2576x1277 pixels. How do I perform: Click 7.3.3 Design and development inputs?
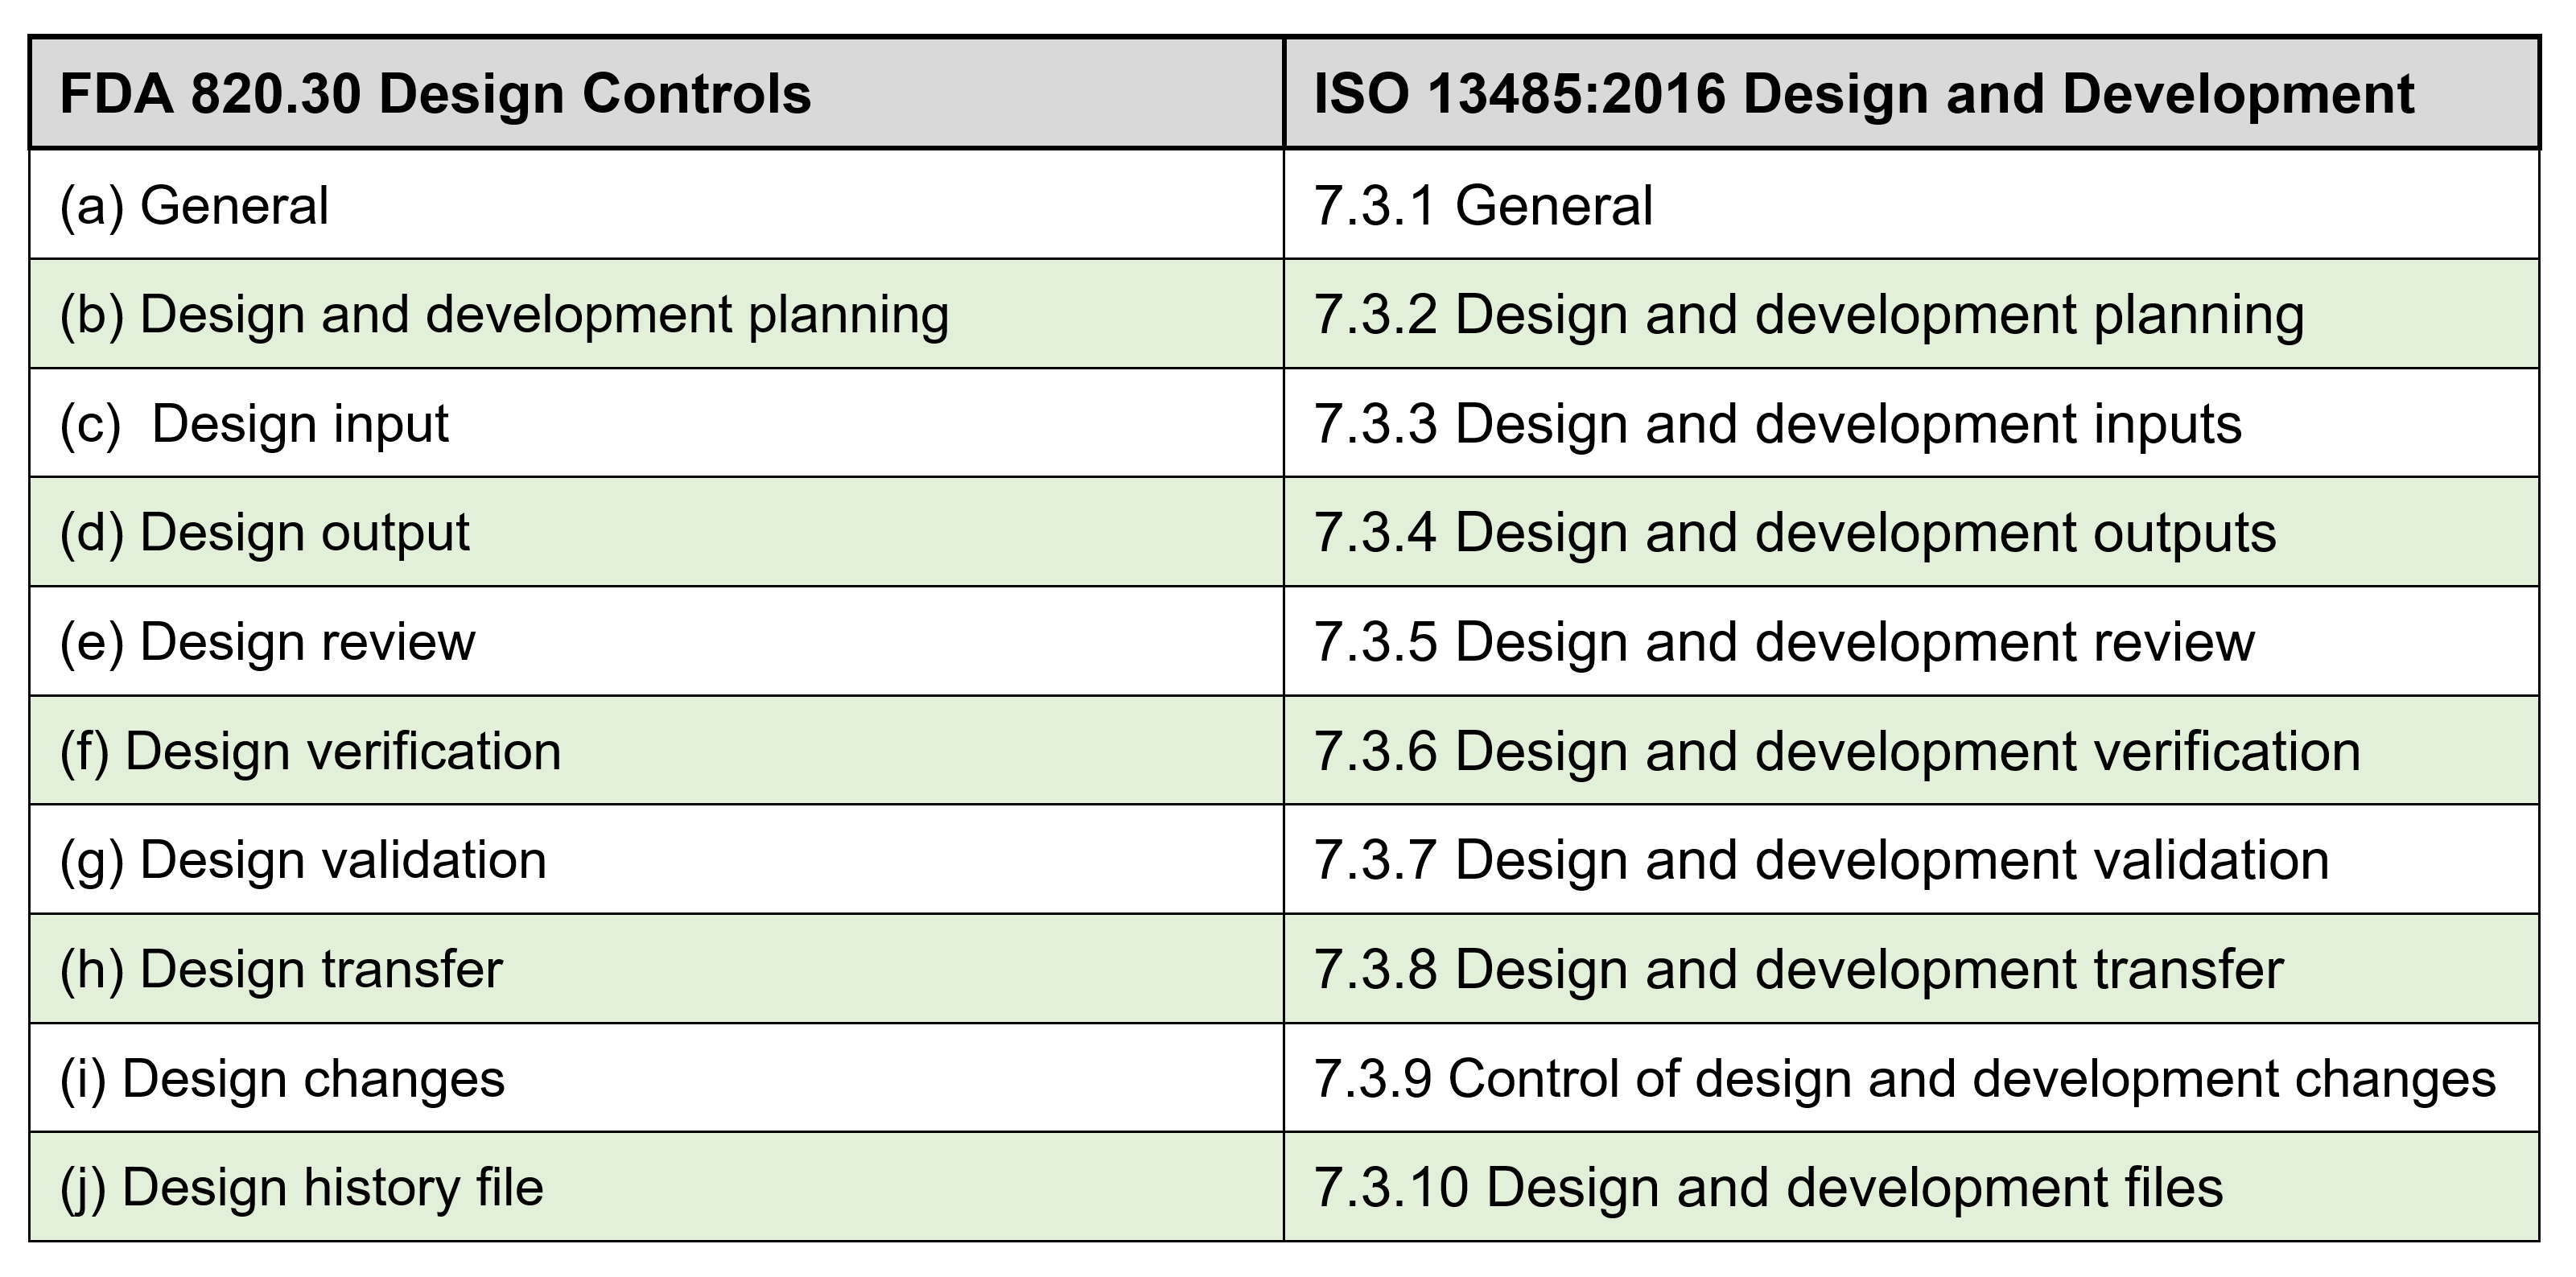[x=1777, y=424]
